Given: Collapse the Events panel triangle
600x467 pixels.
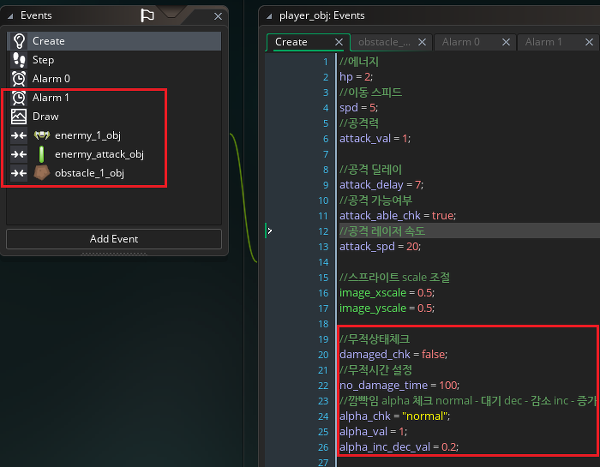Looking at the screenshot, I should click(x=11, y=16).
